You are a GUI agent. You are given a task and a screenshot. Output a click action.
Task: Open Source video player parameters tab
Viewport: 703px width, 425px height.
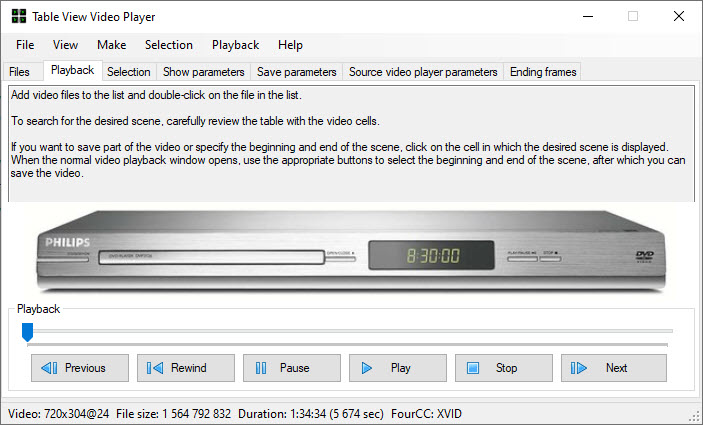423,72
